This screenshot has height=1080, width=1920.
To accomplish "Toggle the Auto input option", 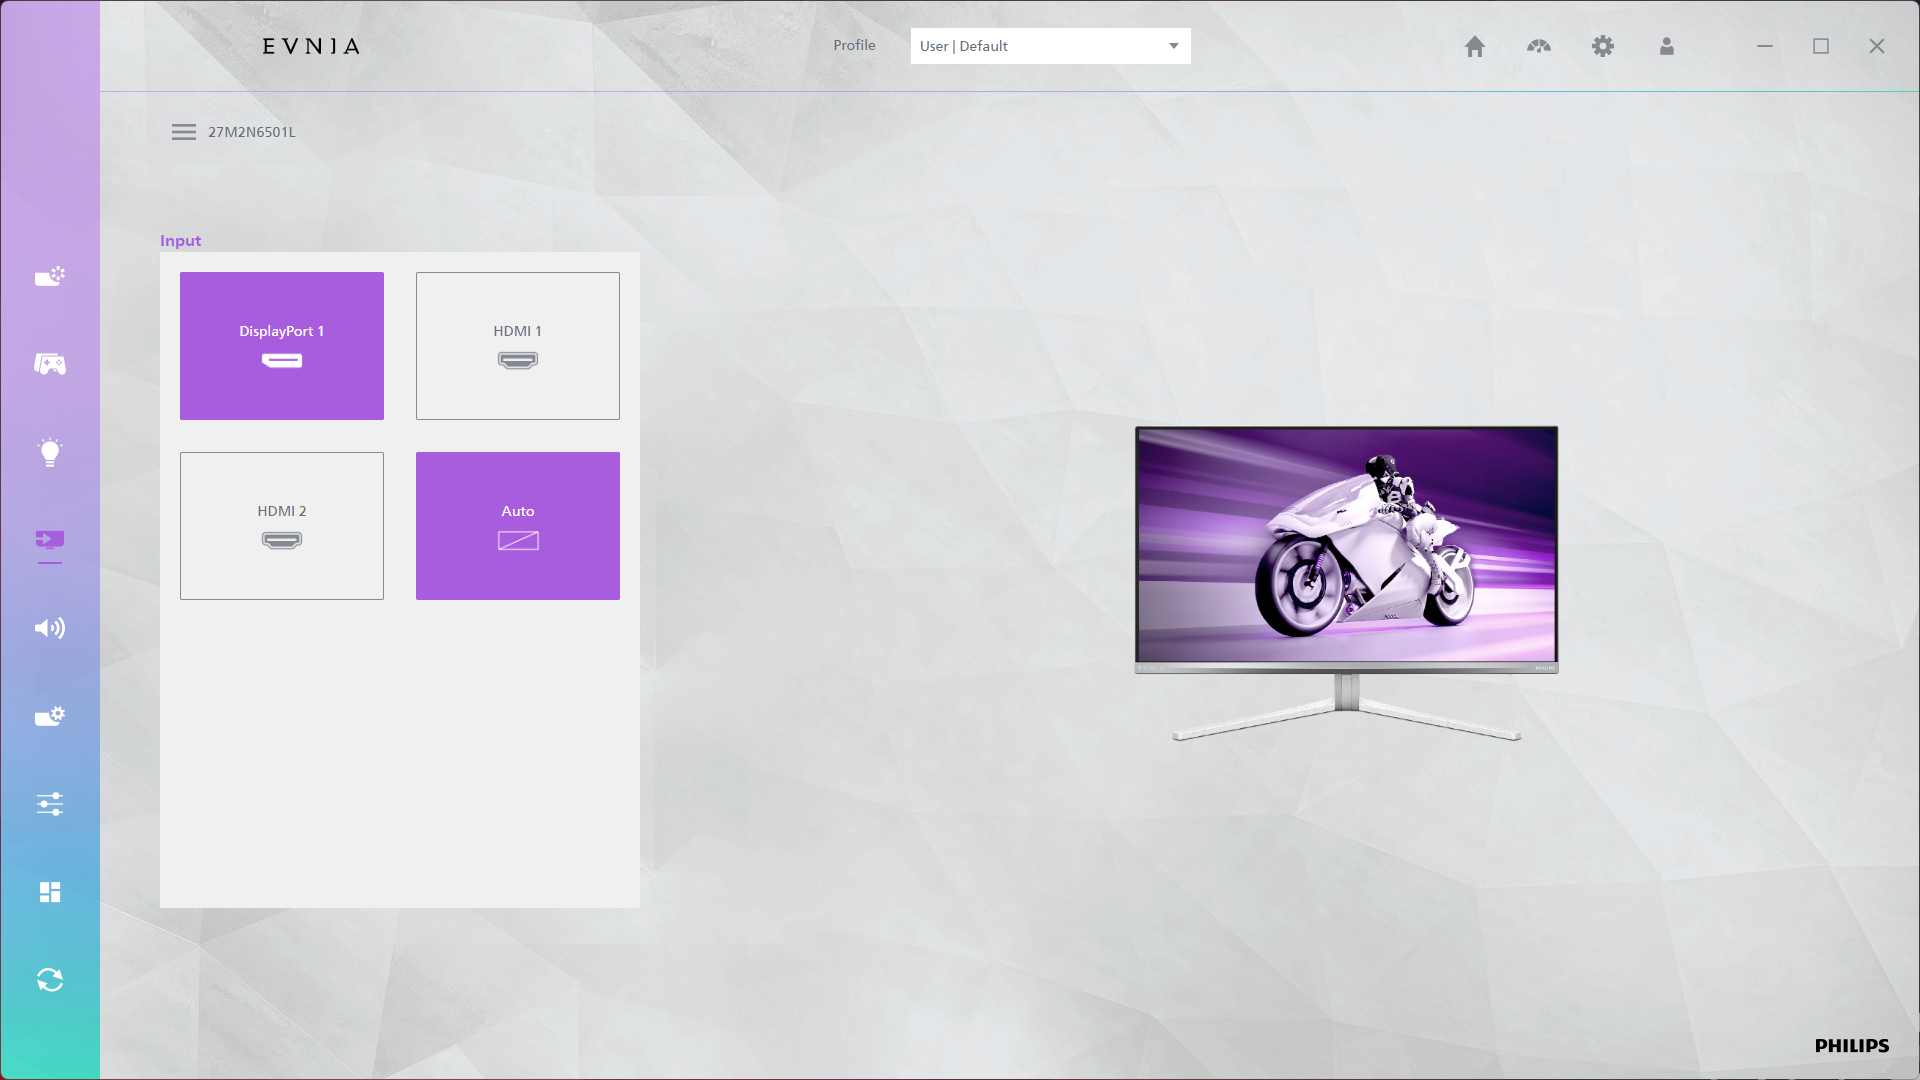I will click(518, 526).
